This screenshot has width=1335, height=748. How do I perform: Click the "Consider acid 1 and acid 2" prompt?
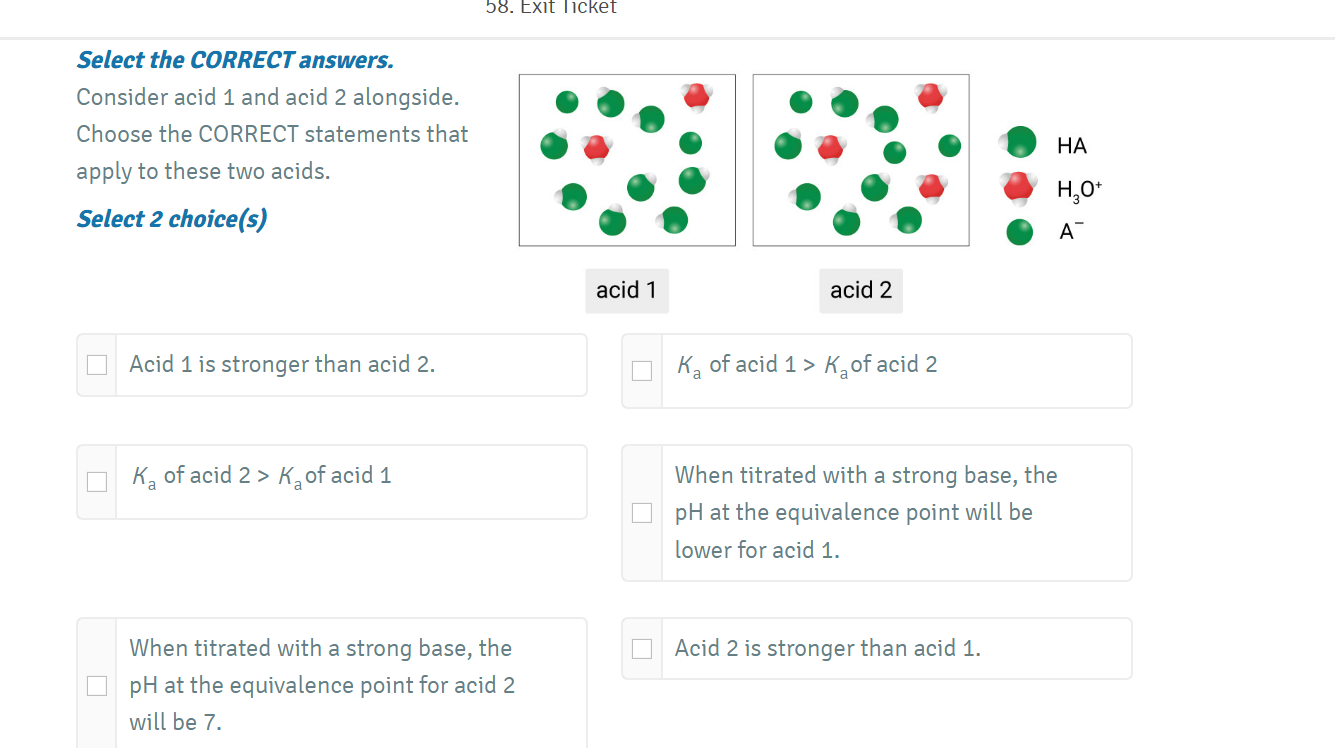pyautogui.click(x=268, y=98)
